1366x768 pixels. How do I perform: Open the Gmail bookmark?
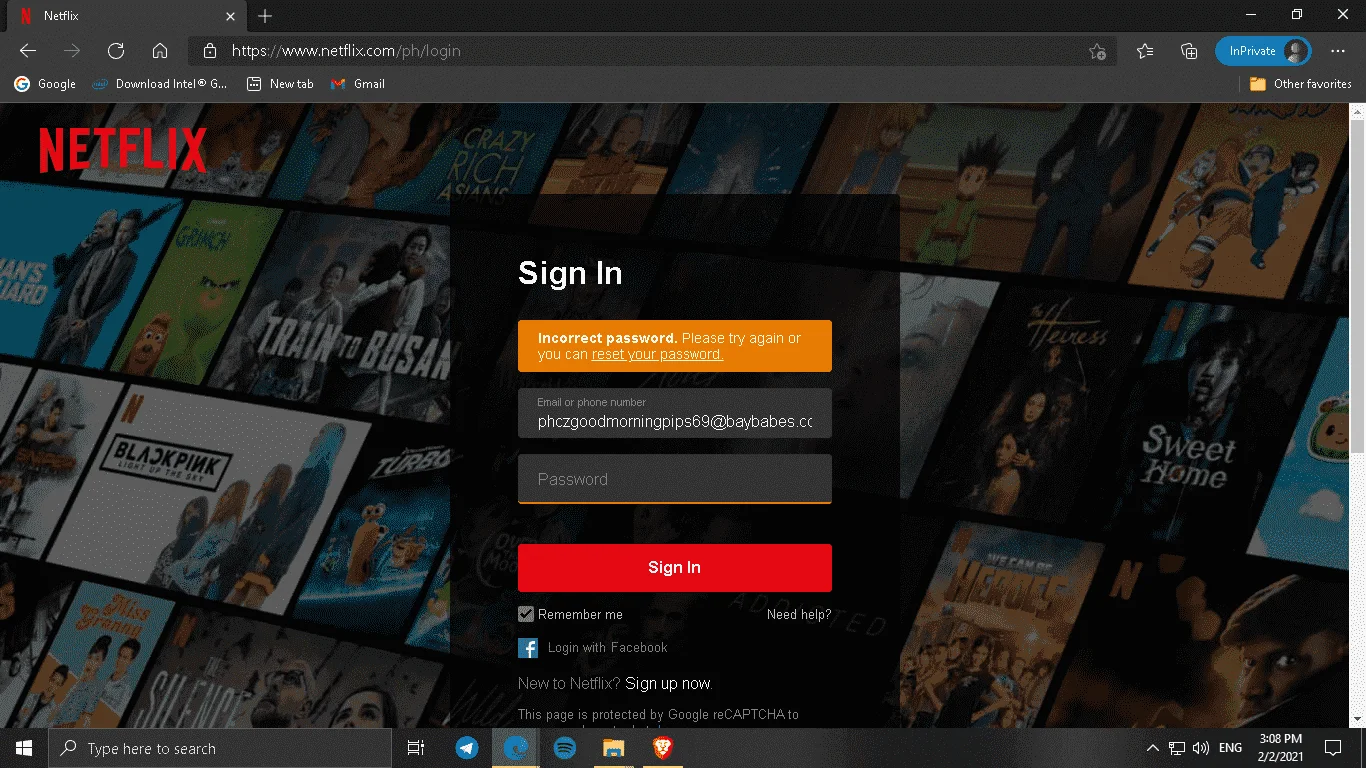pos(358,84)
